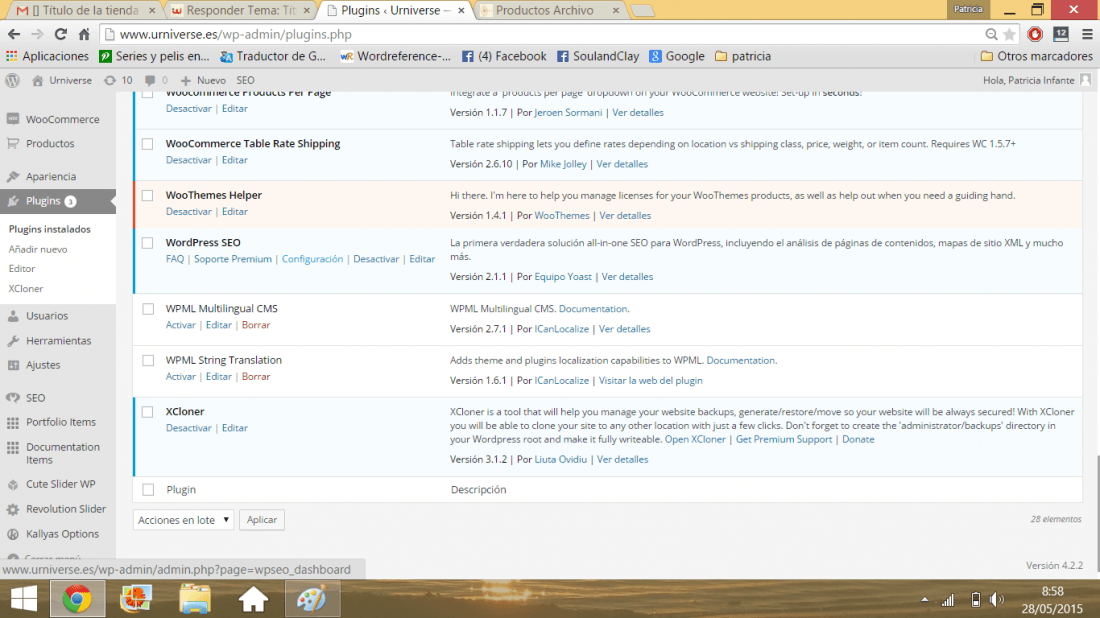This screenshot has height=618, width=1100.
Task: Open WordPress SEO Configuración link
Action: 312,259
